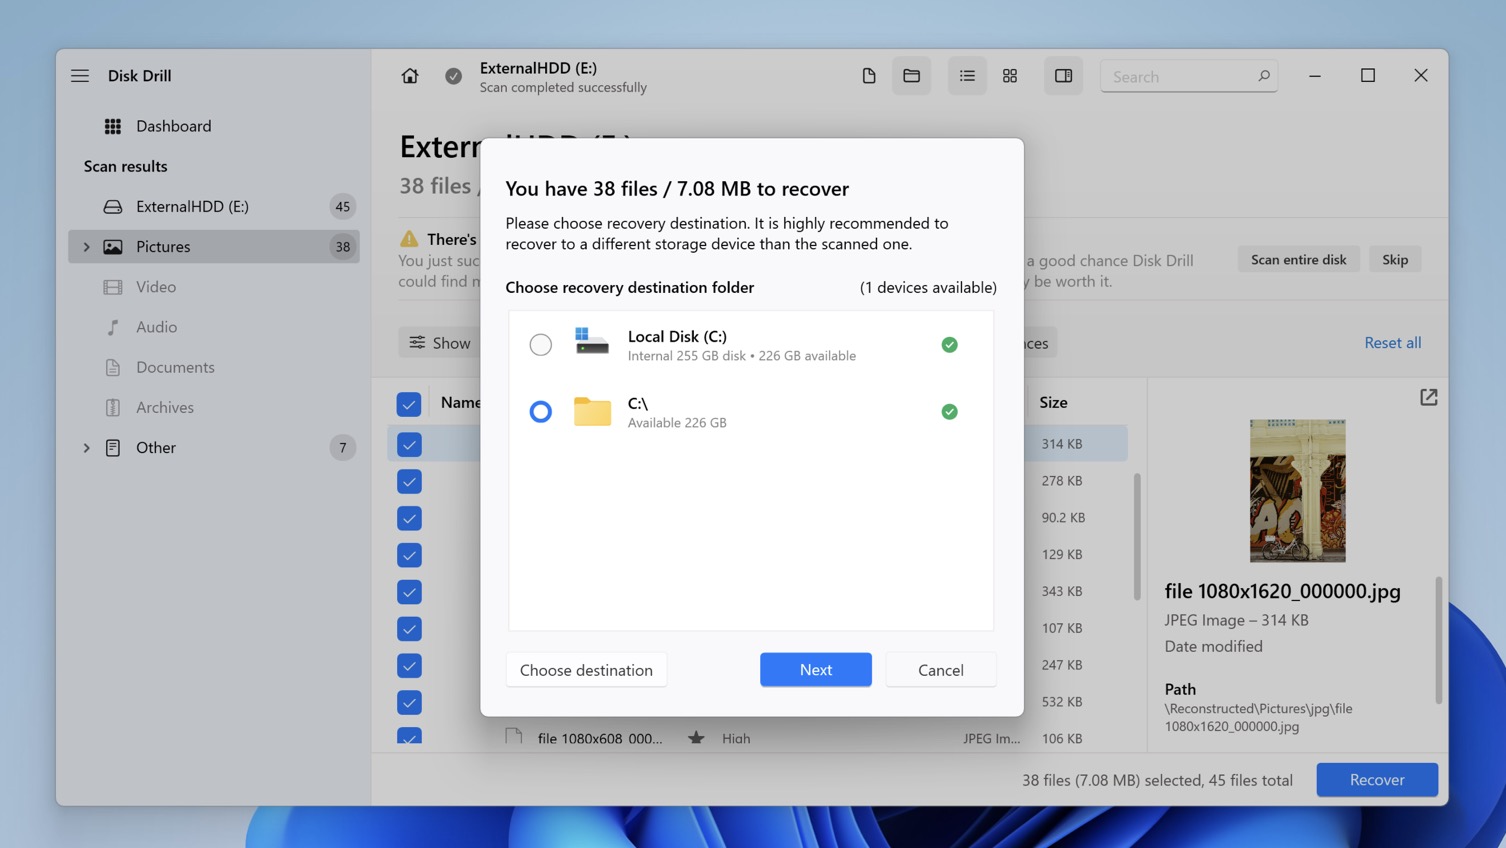The height and width of the screenshot is (848, 1506).
Task: Click the search magnifier icon
Action: (x=1263, y=76)
